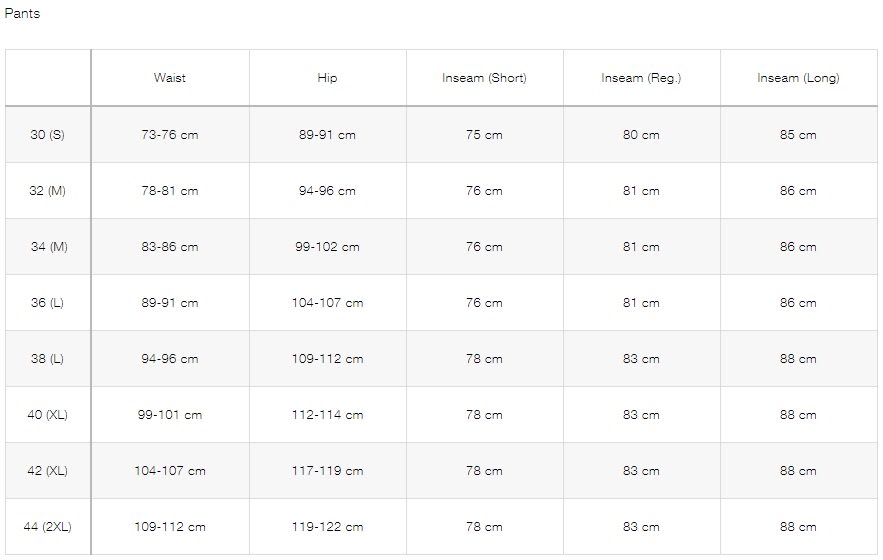Select the 119-122 cm hip cell
This screenshot has width=883, height=560.
pos(327,527)
